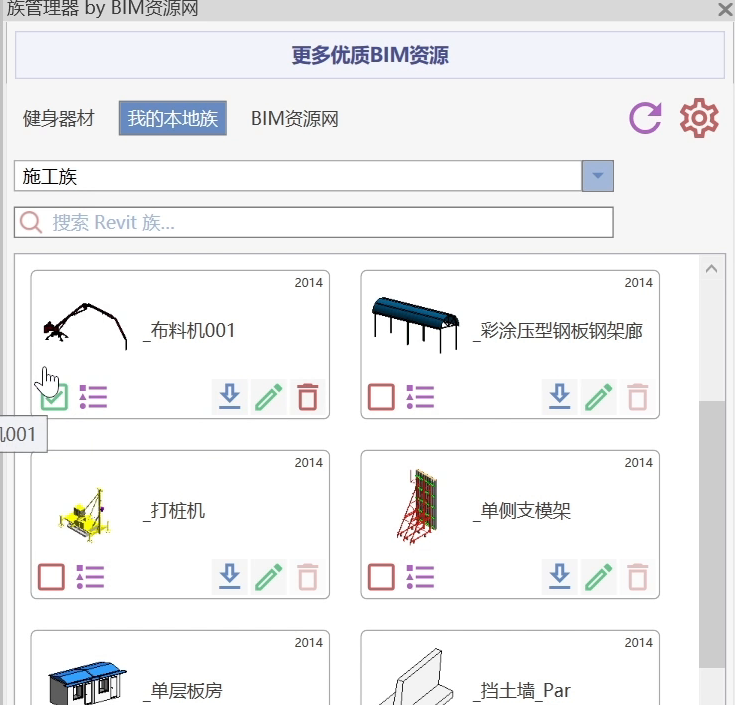735x705 pixels.
Task: Uncheck the _布料机001 checkbox
Action: point(54,397)
